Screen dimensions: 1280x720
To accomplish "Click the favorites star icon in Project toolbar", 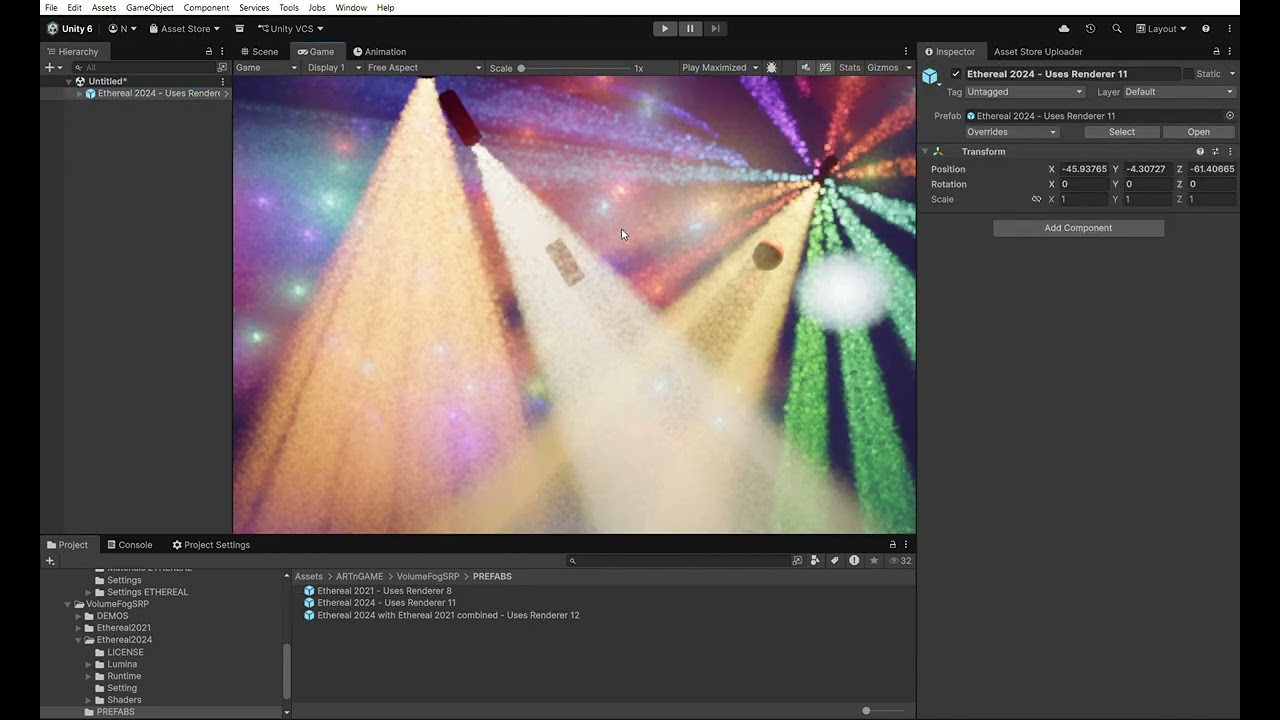I will (873, 561).
